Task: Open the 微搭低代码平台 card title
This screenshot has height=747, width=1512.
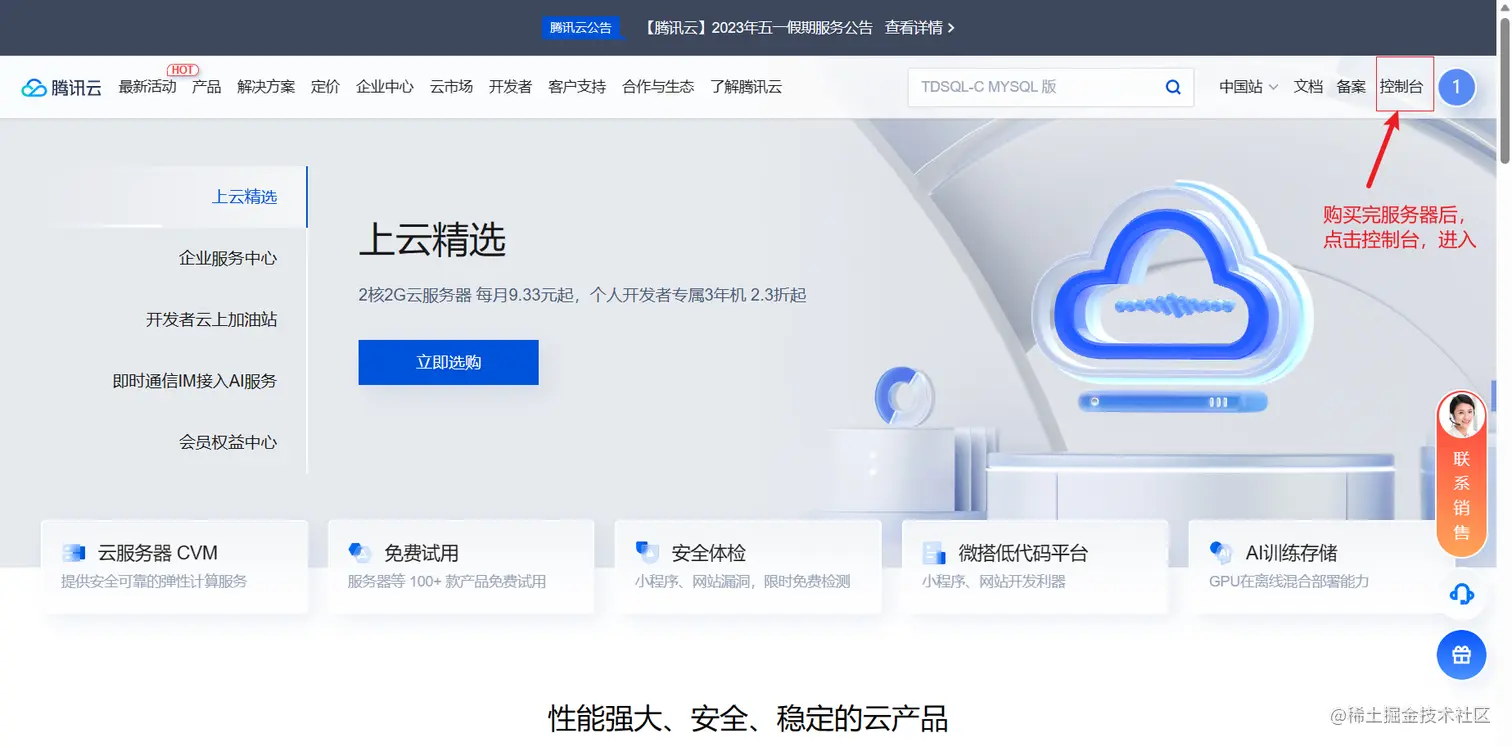Action: pos(1023,553)
